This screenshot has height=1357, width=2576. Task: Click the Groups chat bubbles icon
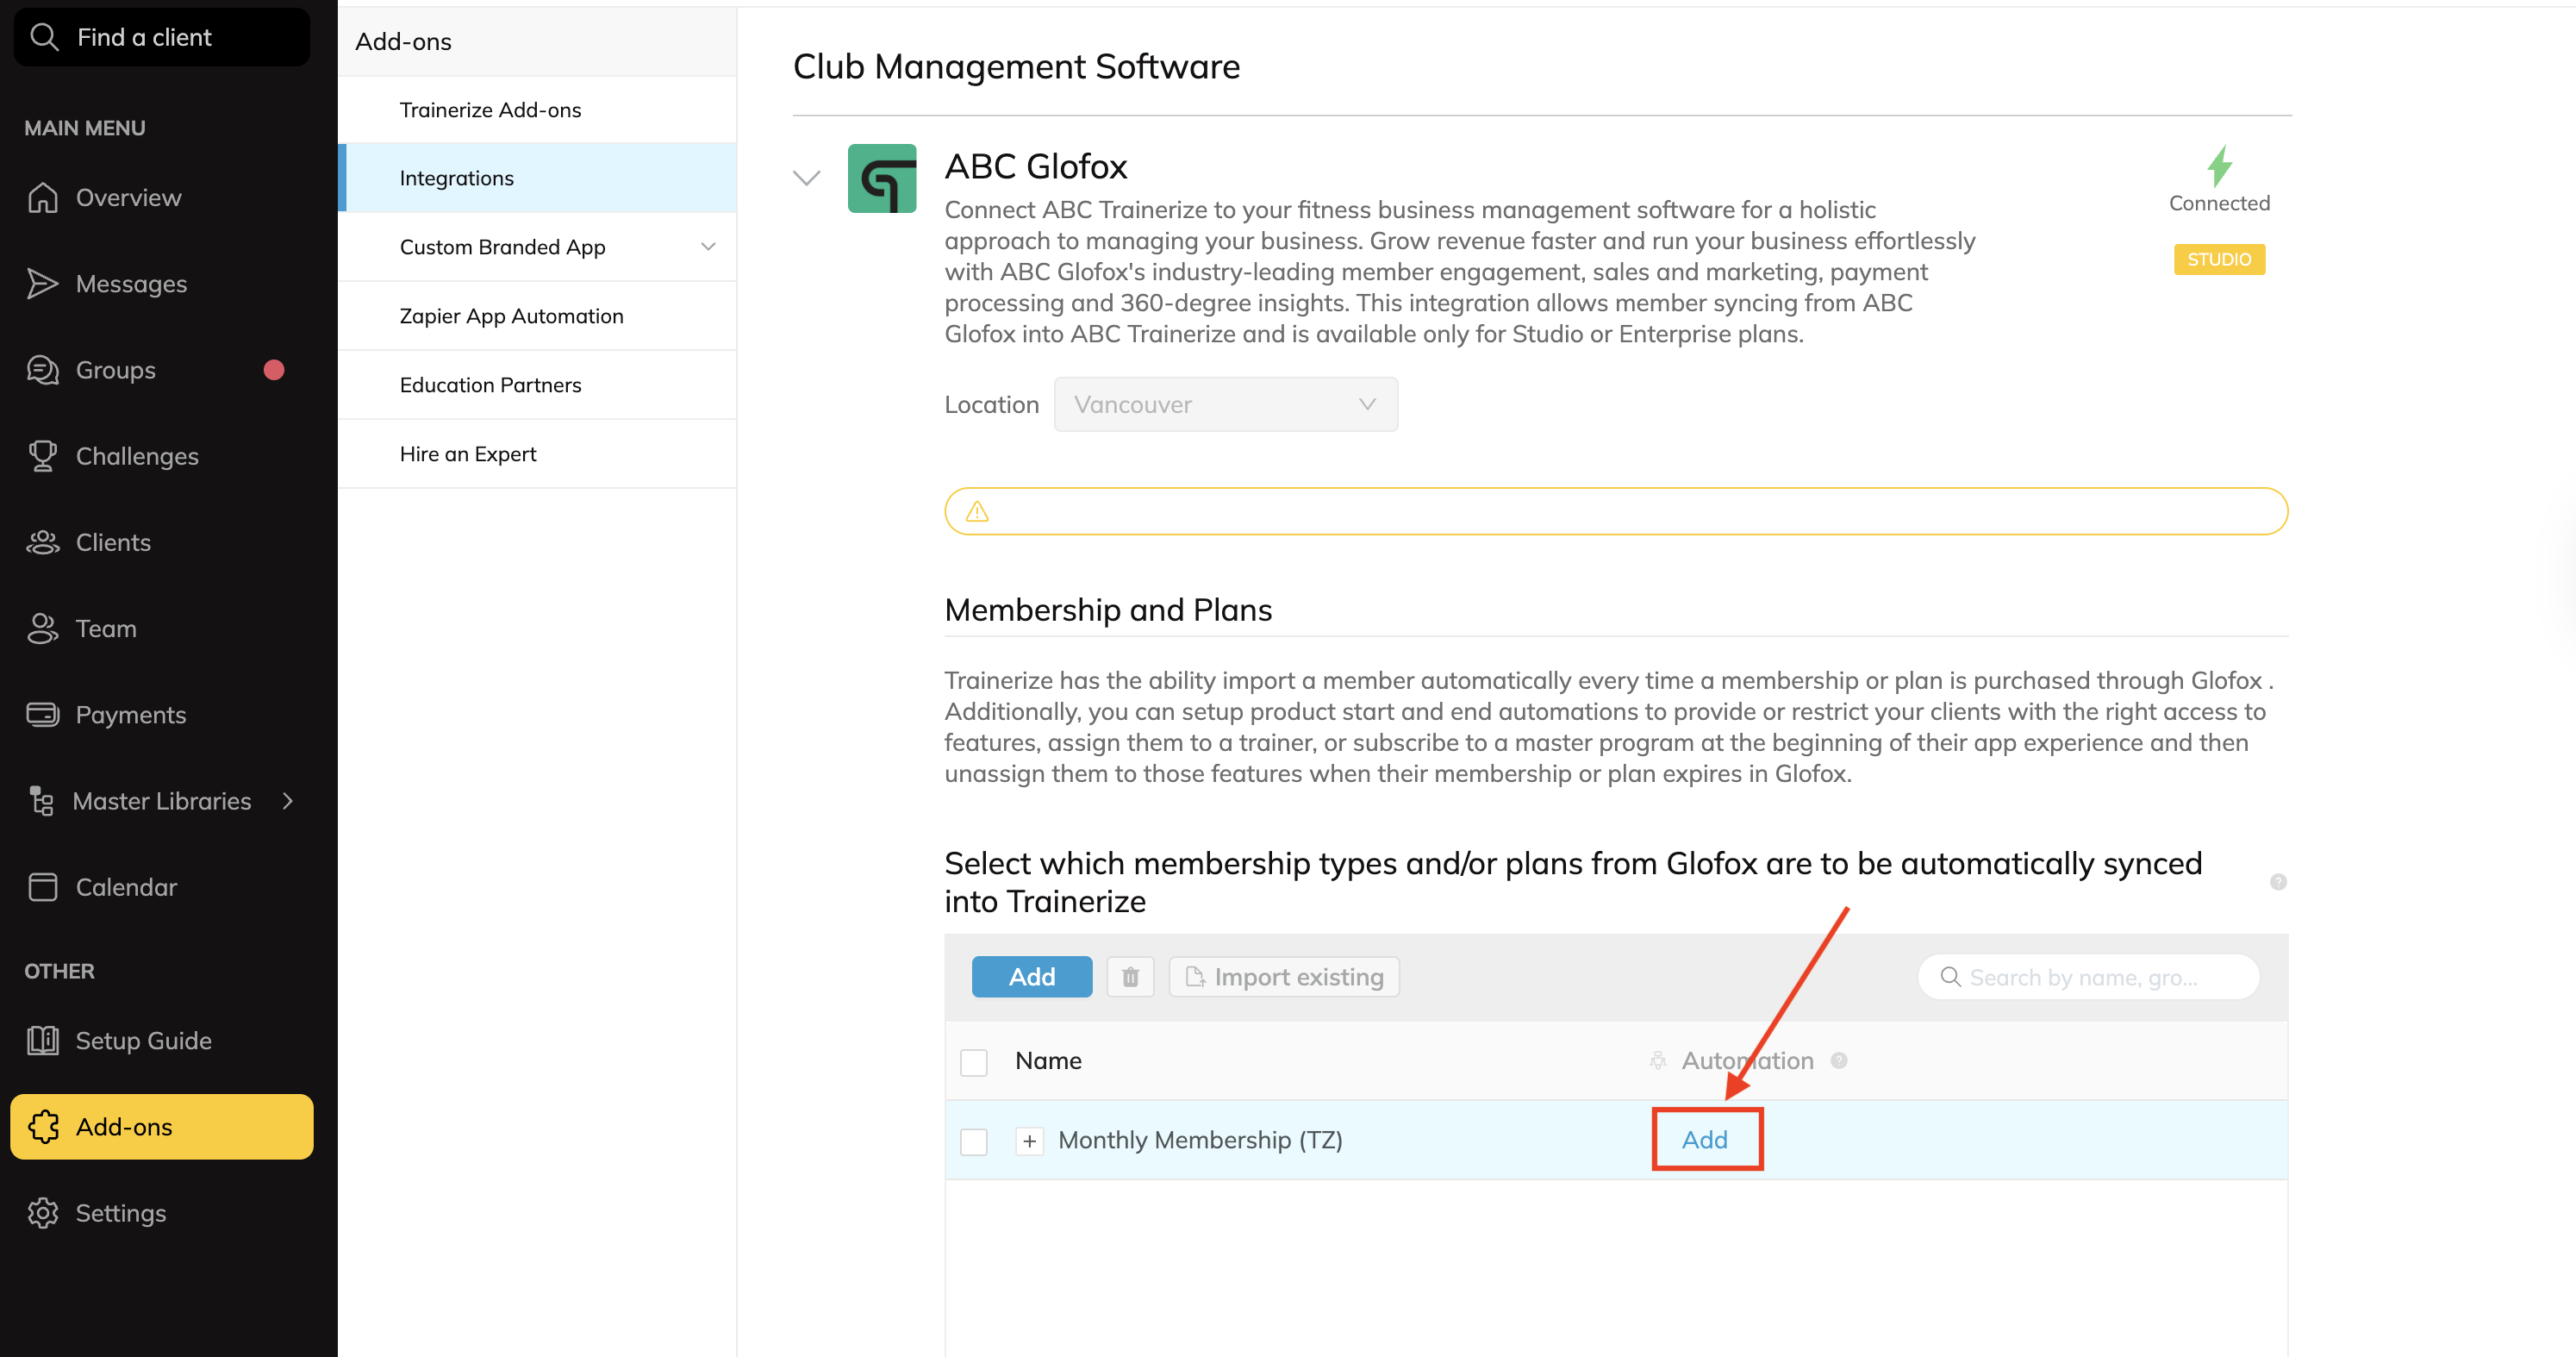pyautogui.click(x=43, y=370)
